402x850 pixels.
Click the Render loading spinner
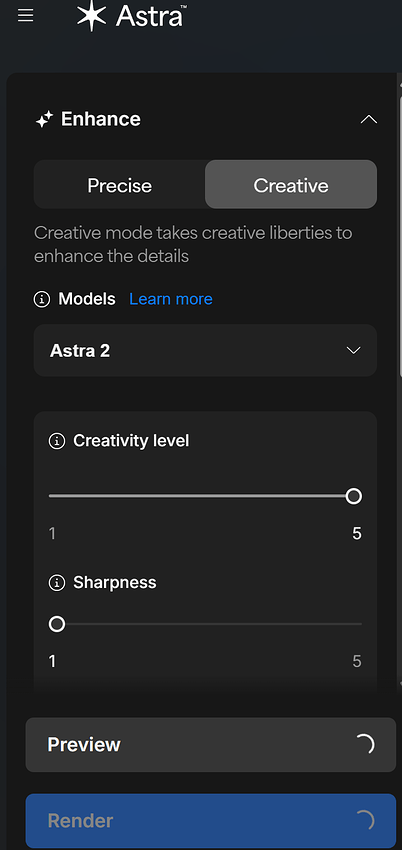[364, 821]
